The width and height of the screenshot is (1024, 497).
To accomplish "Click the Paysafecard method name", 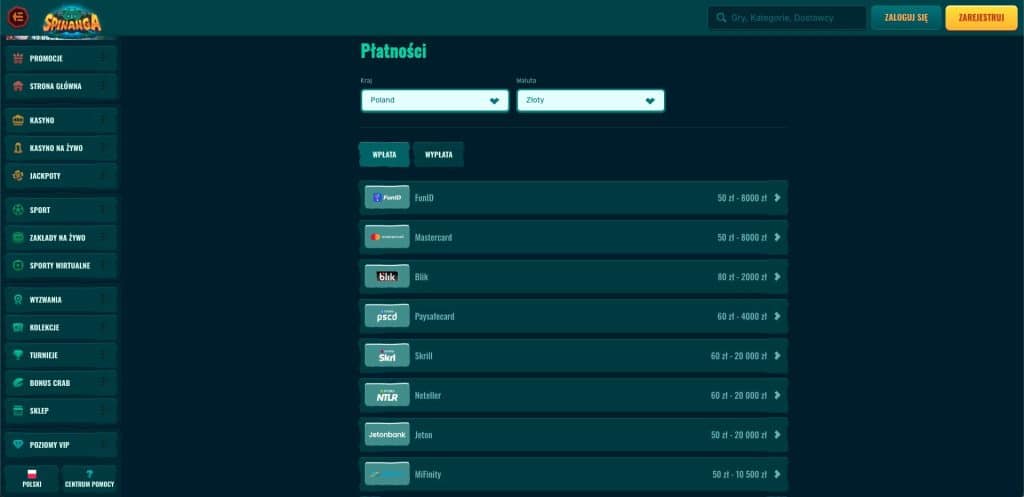I will [434, 316].
